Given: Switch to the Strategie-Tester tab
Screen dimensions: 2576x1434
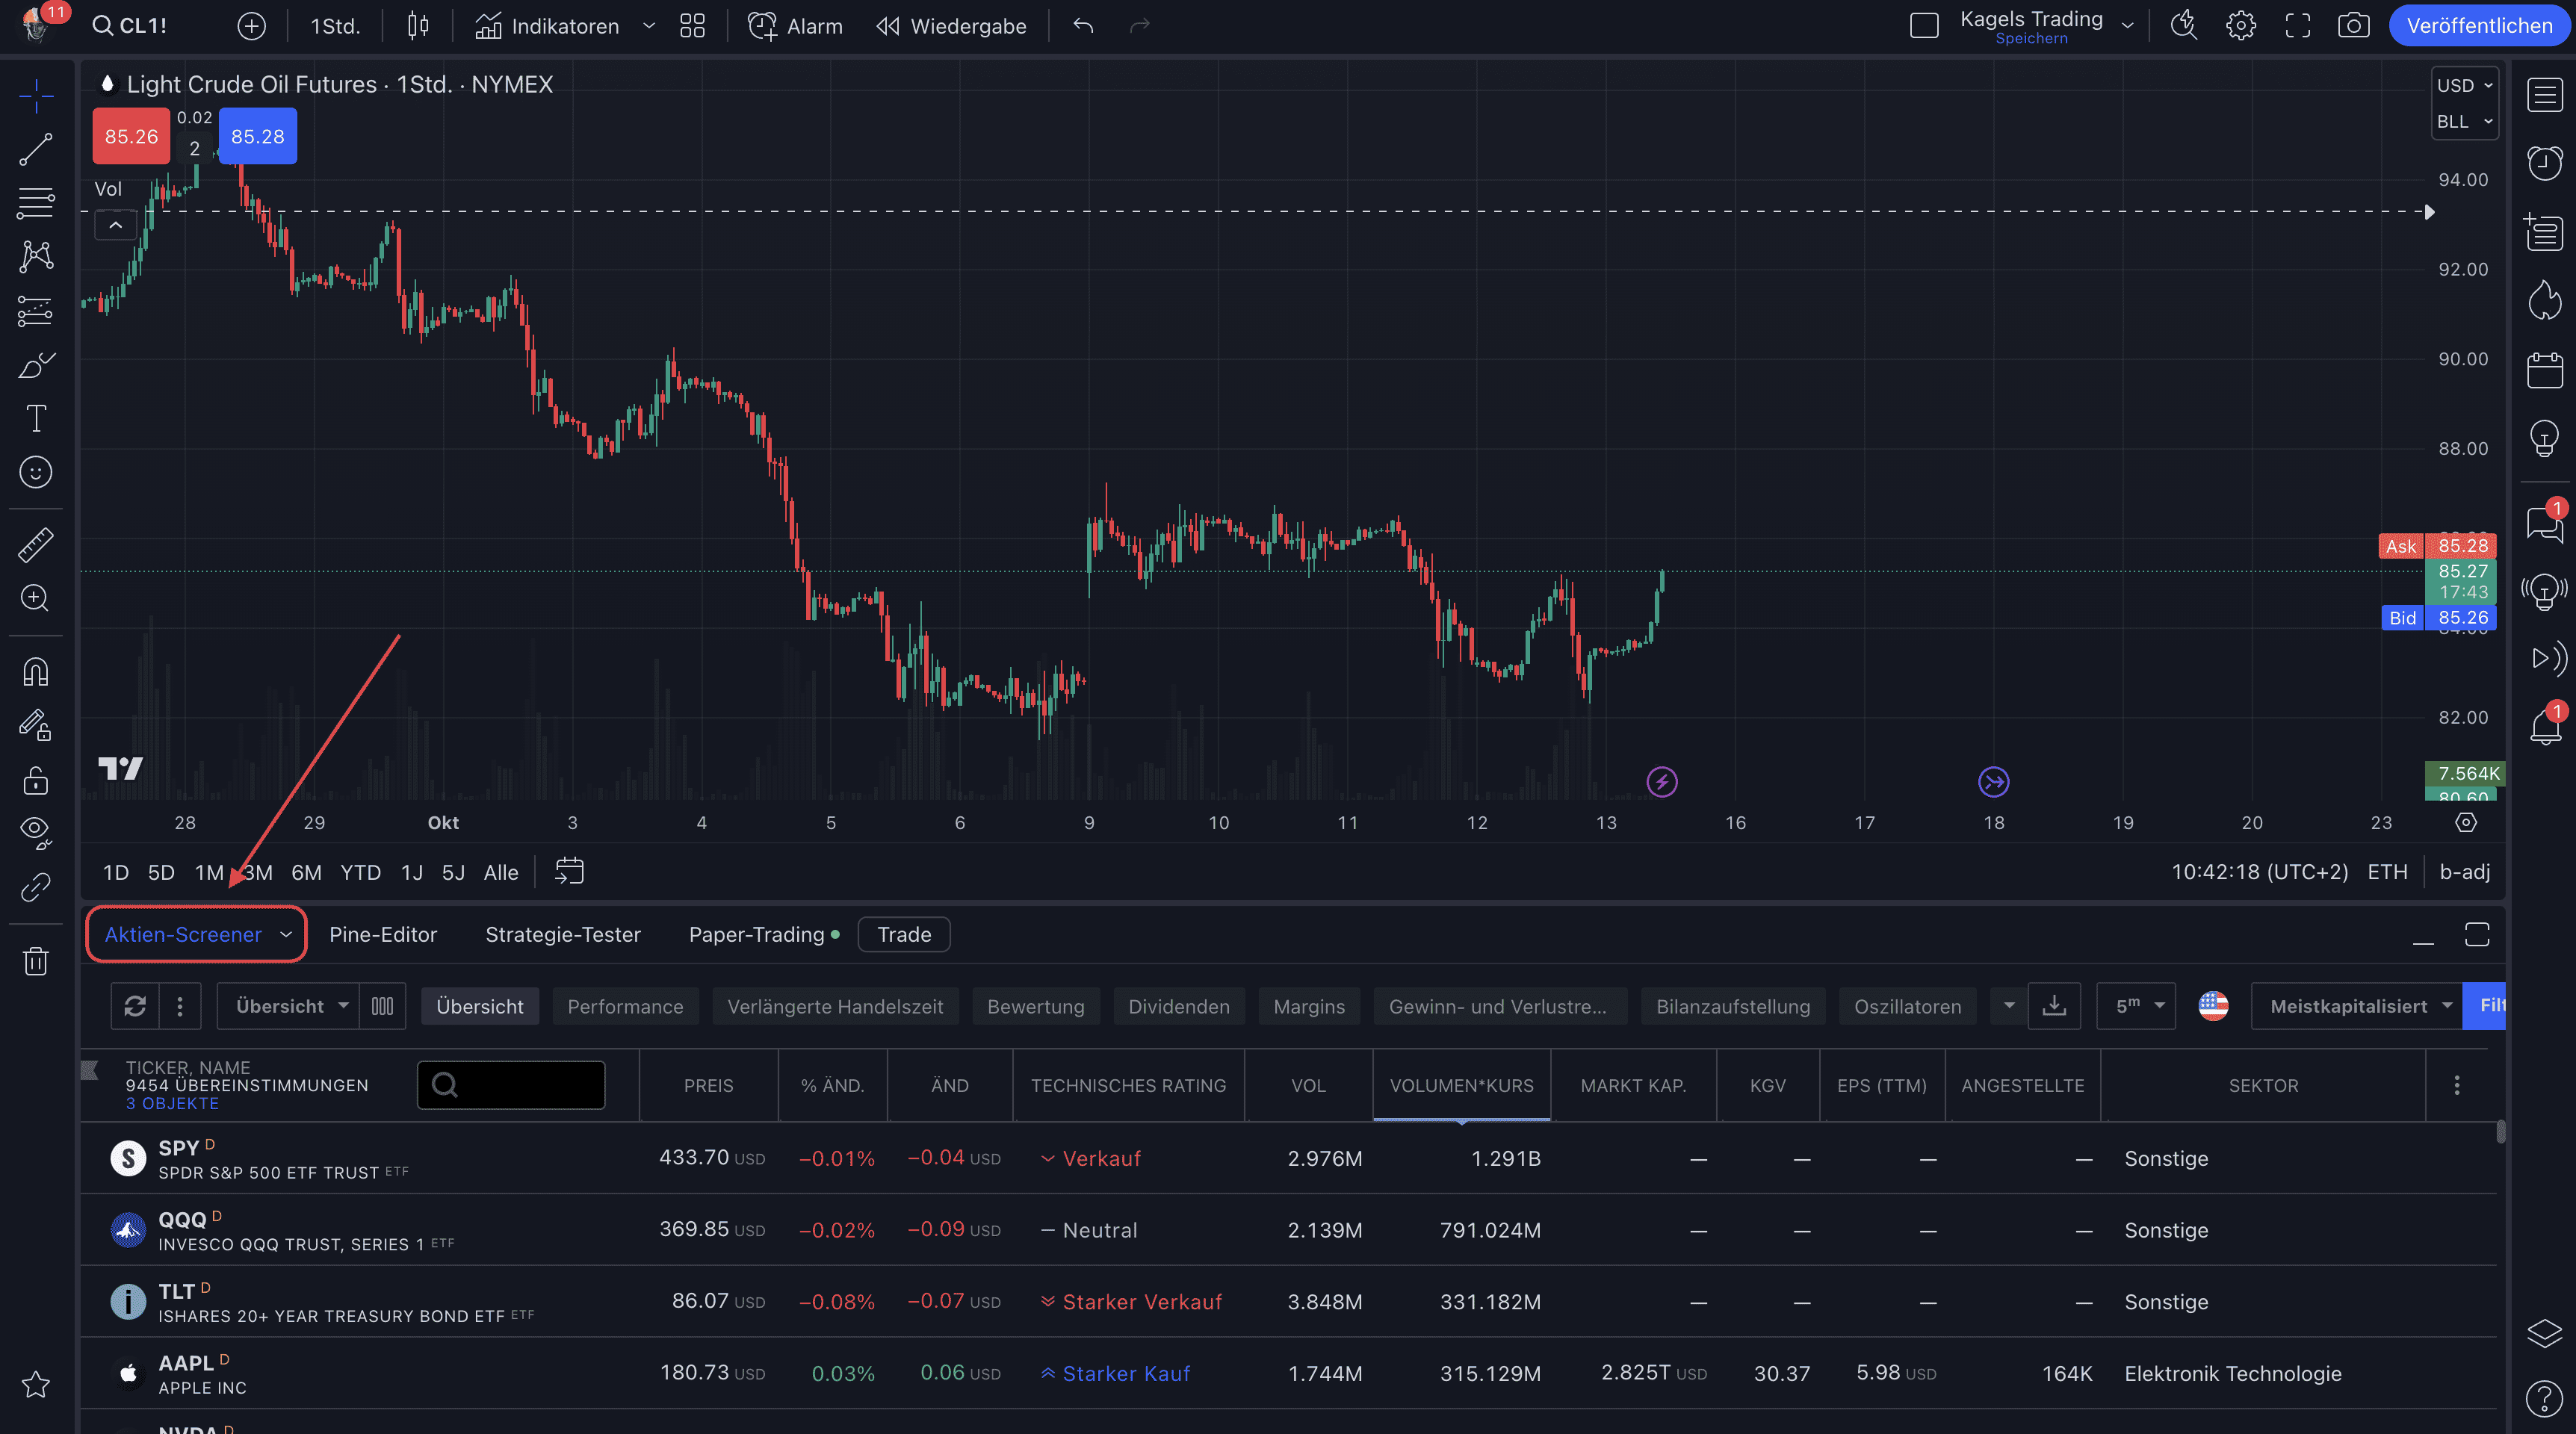Looking at the screenshot, I should pyautogui.click(x=563, y=934).
